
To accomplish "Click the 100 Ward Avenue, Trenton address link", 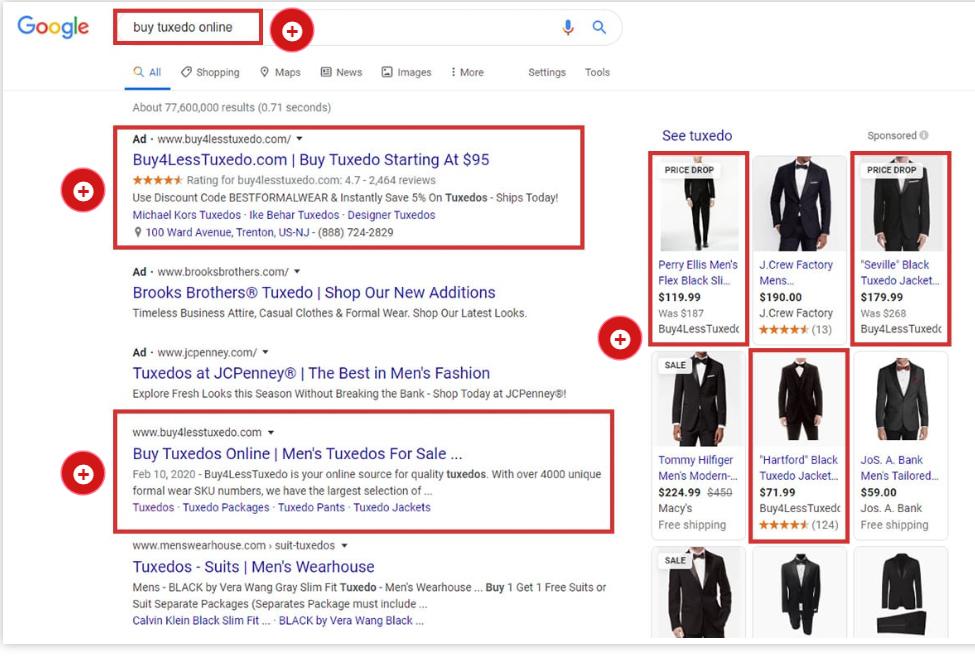I will pos(227,233).
